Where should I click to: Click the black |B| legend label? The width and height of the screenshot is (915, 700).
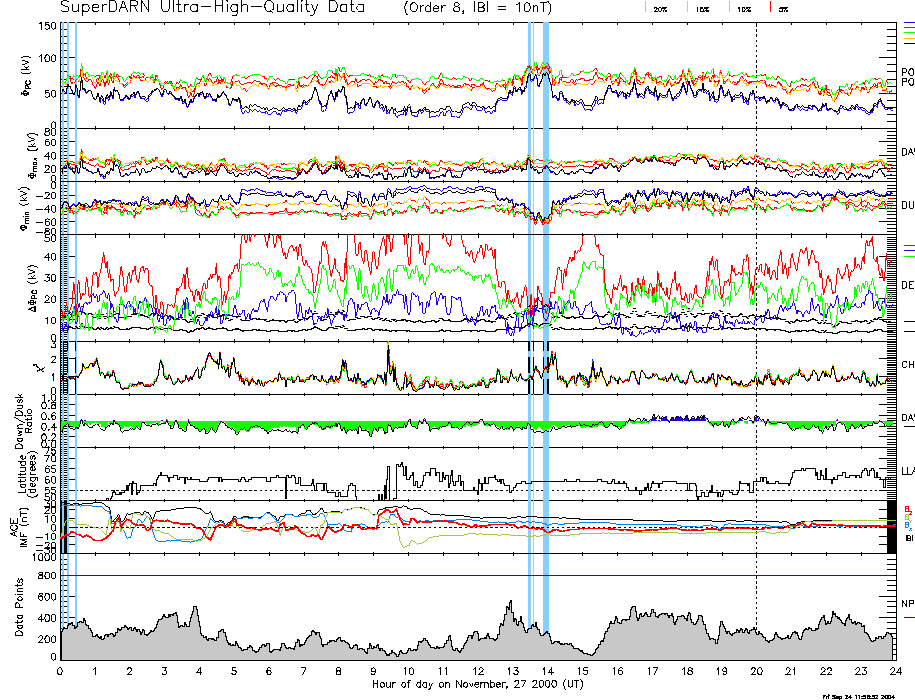pyautogui.click(x=907, y=538)
